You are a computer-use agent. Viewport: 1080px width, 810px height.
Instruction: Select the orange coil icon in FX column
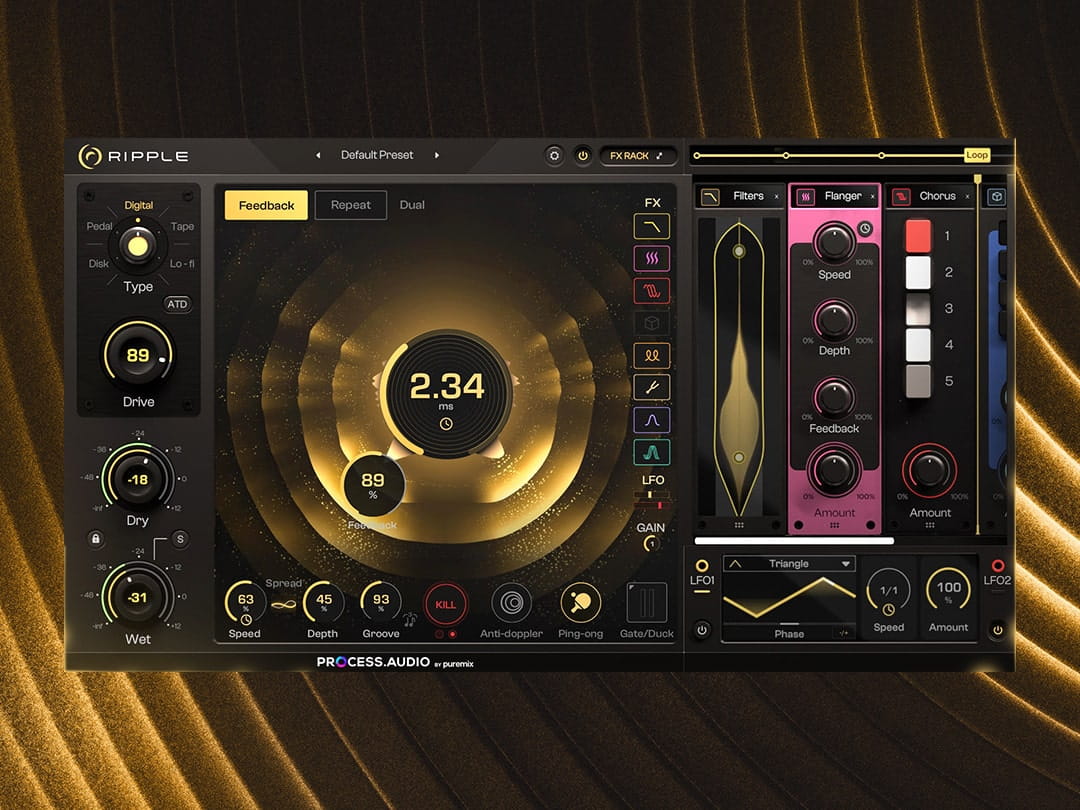[x=652, y=355]
